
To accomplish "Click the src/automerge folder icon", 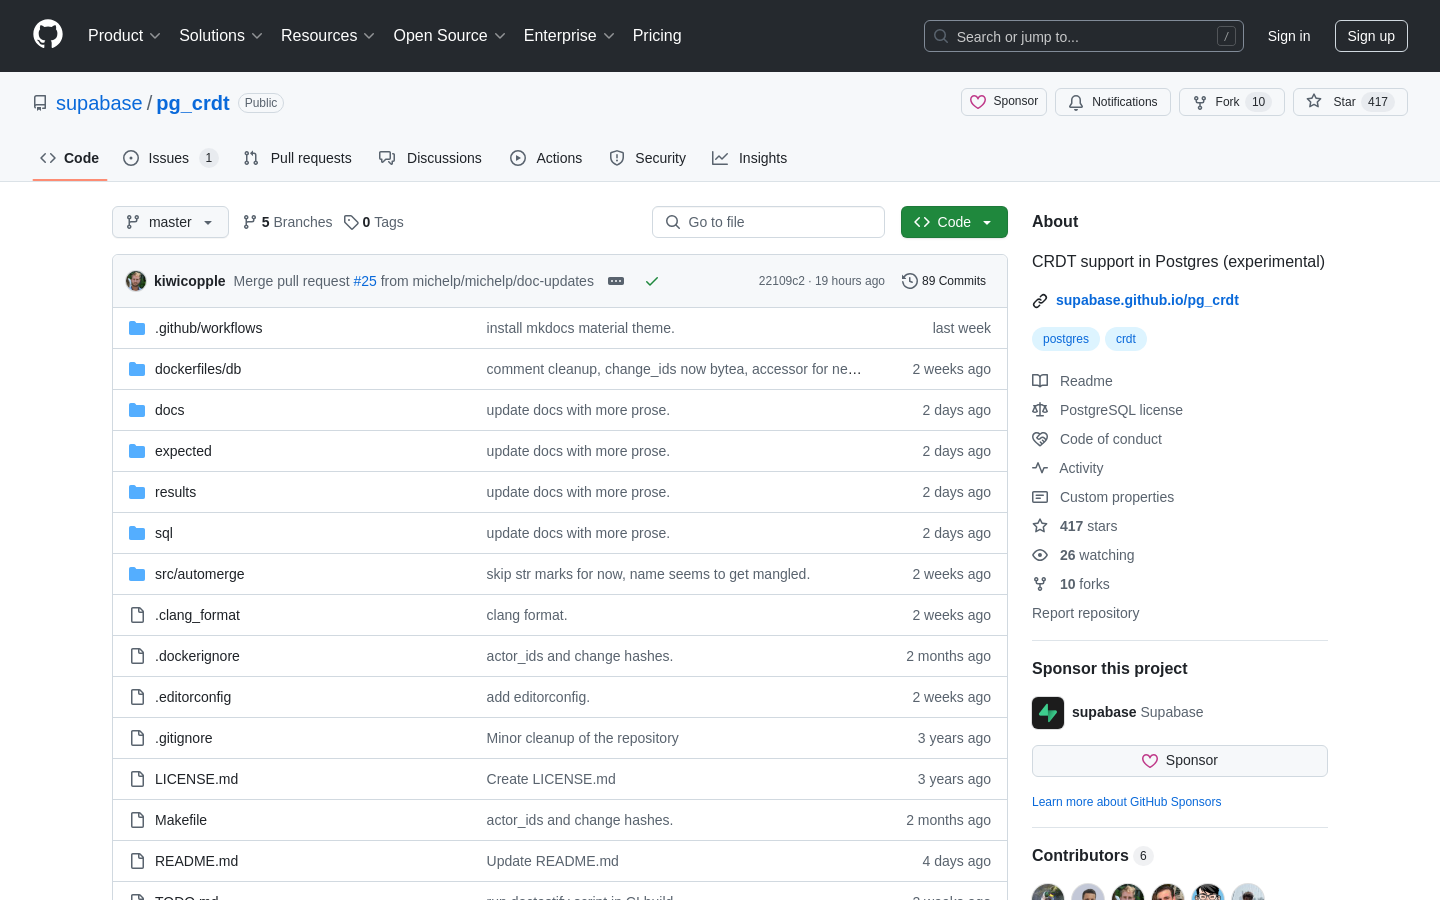I will click(137, 574).
